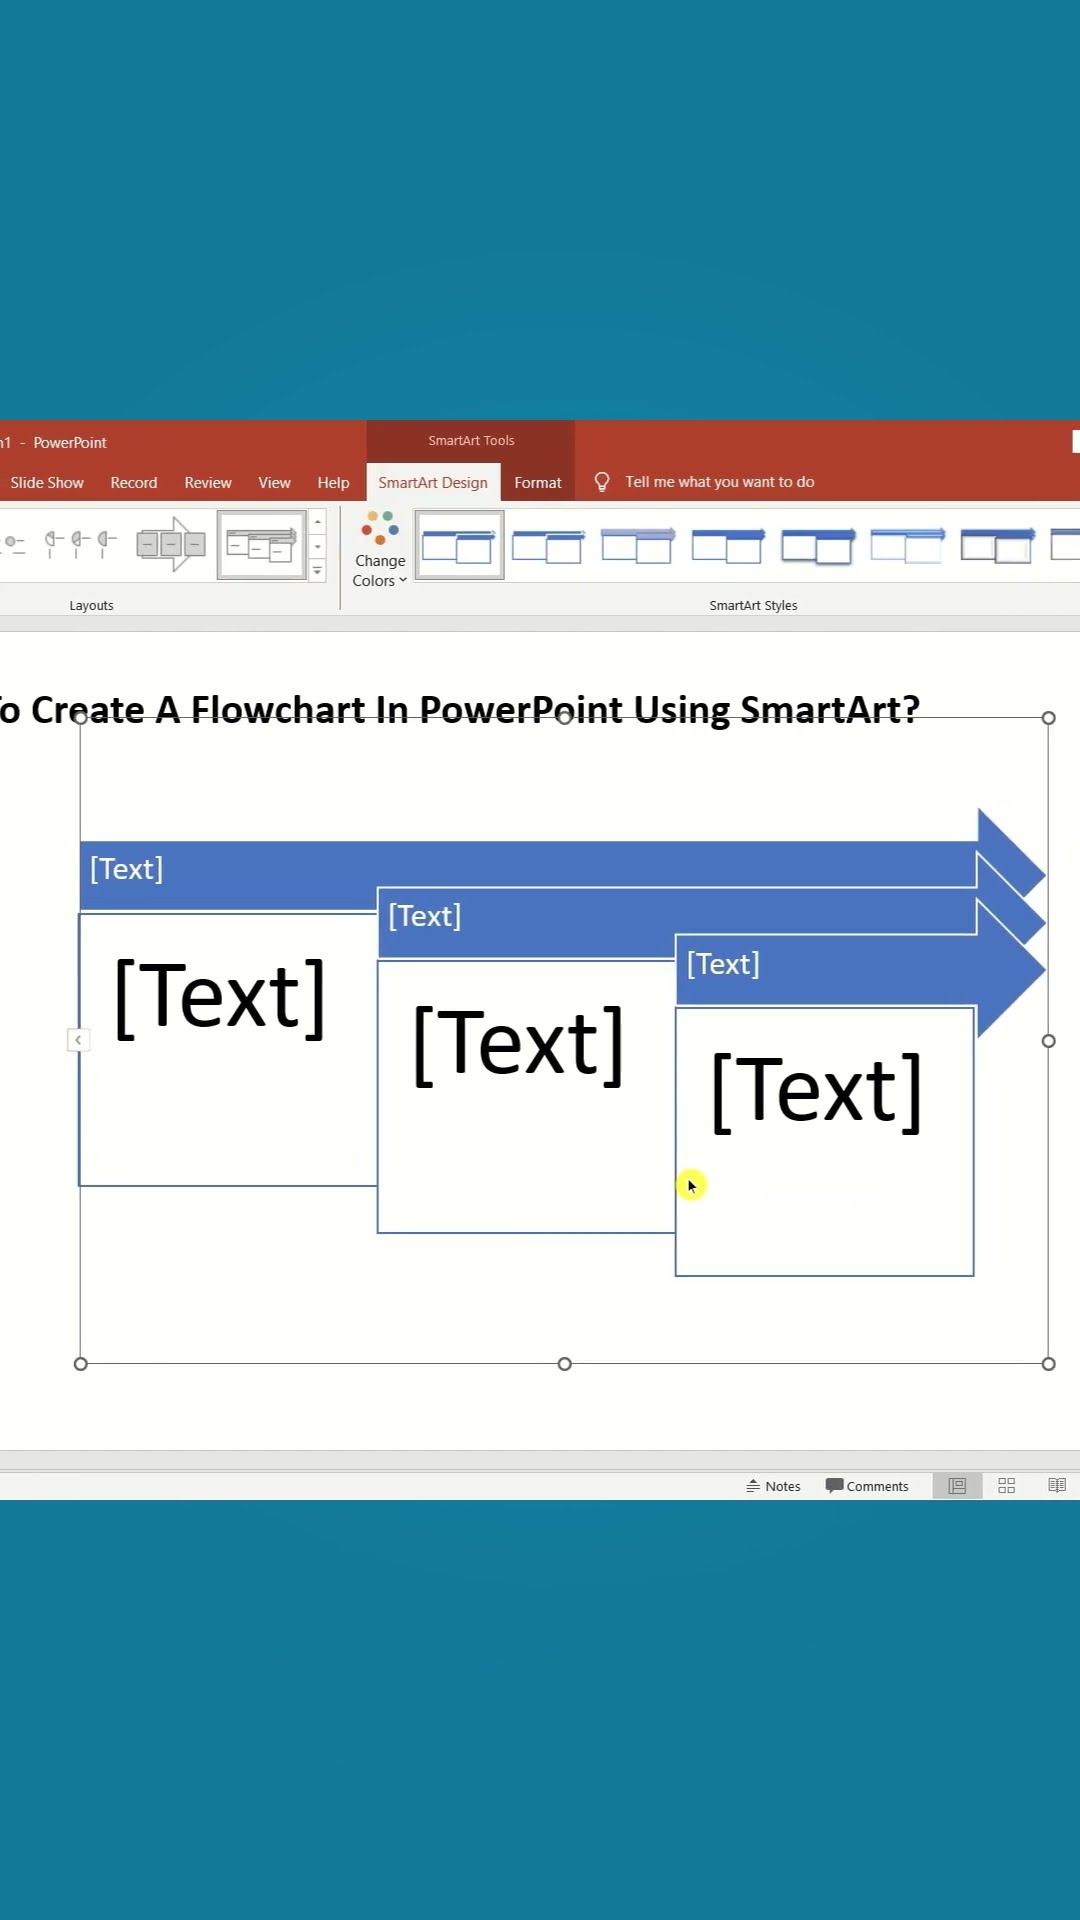Click the third arrow's [Text] label
This screenshot has height=1920, width=1080.
pyautogui.click(x=723, y=964)
